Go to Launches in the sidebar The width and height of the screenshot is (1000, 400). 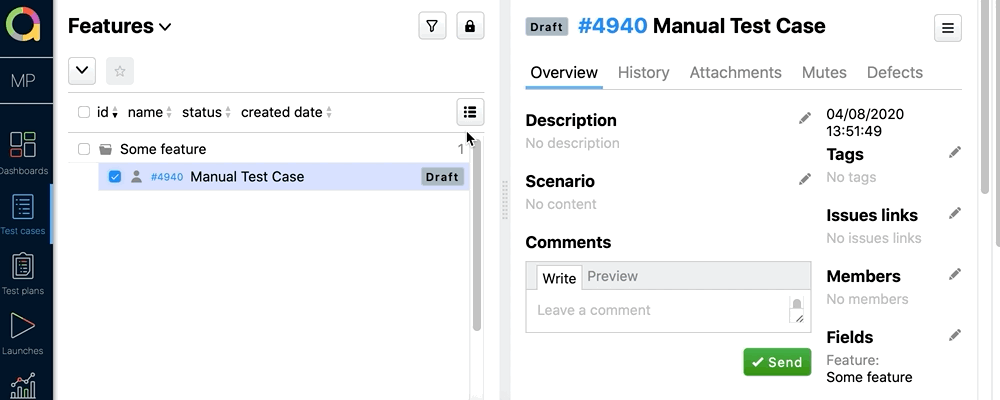[x=23, y=333]
